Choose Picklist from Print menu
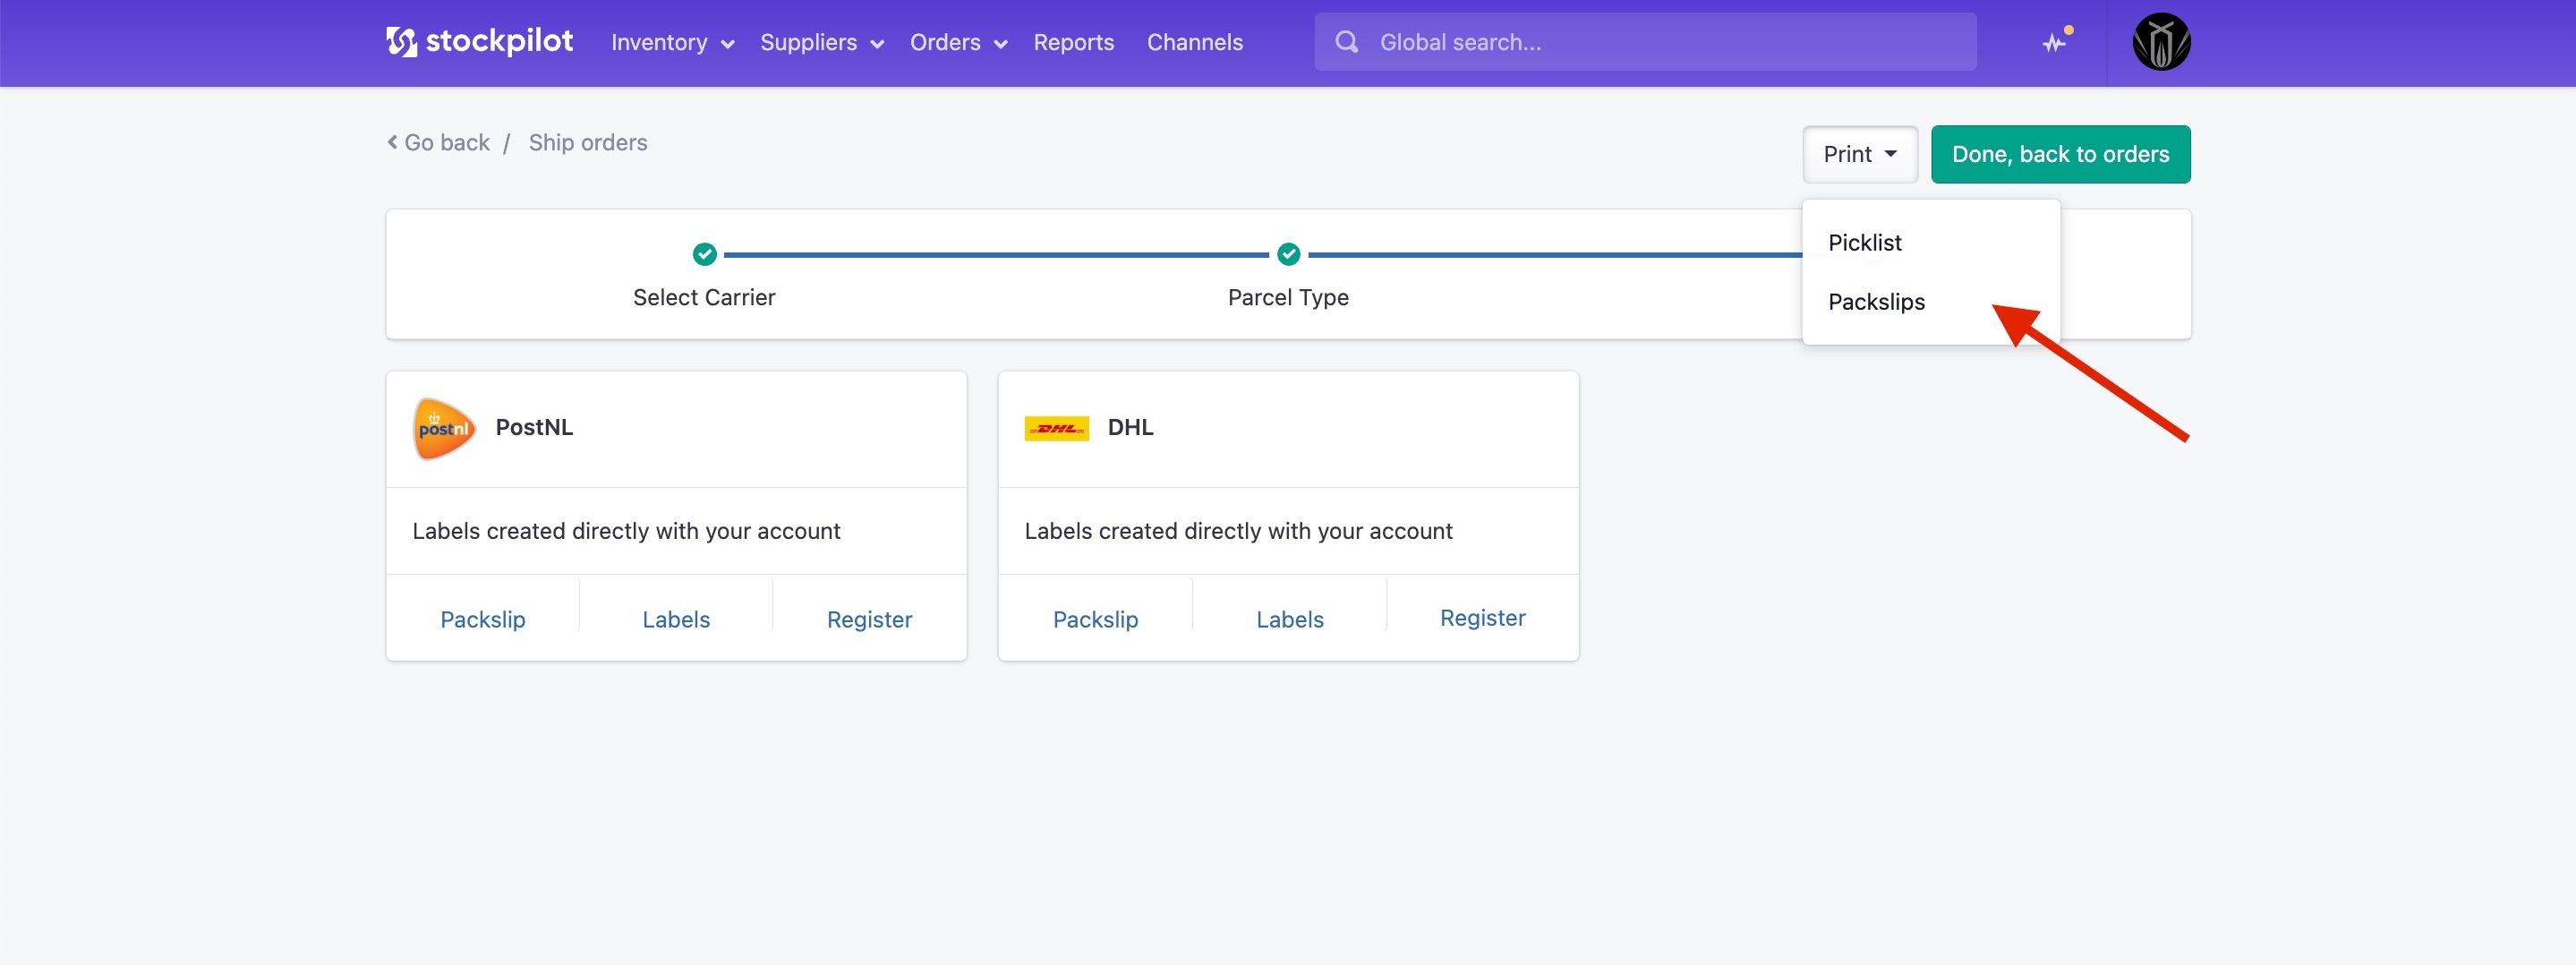Screen dimensions: 2576x965 coord(1931,243)
